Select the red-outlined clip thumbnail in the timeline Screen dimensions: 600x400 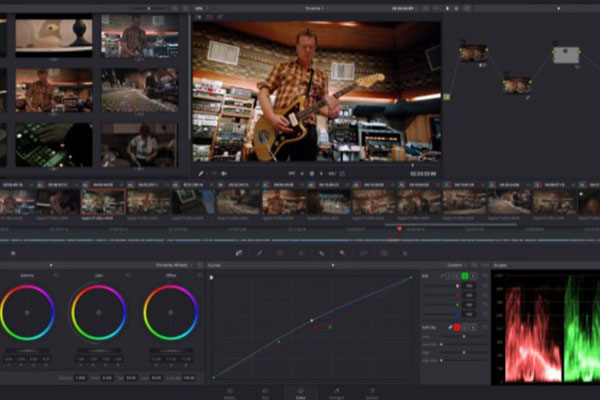click(103, 201)
